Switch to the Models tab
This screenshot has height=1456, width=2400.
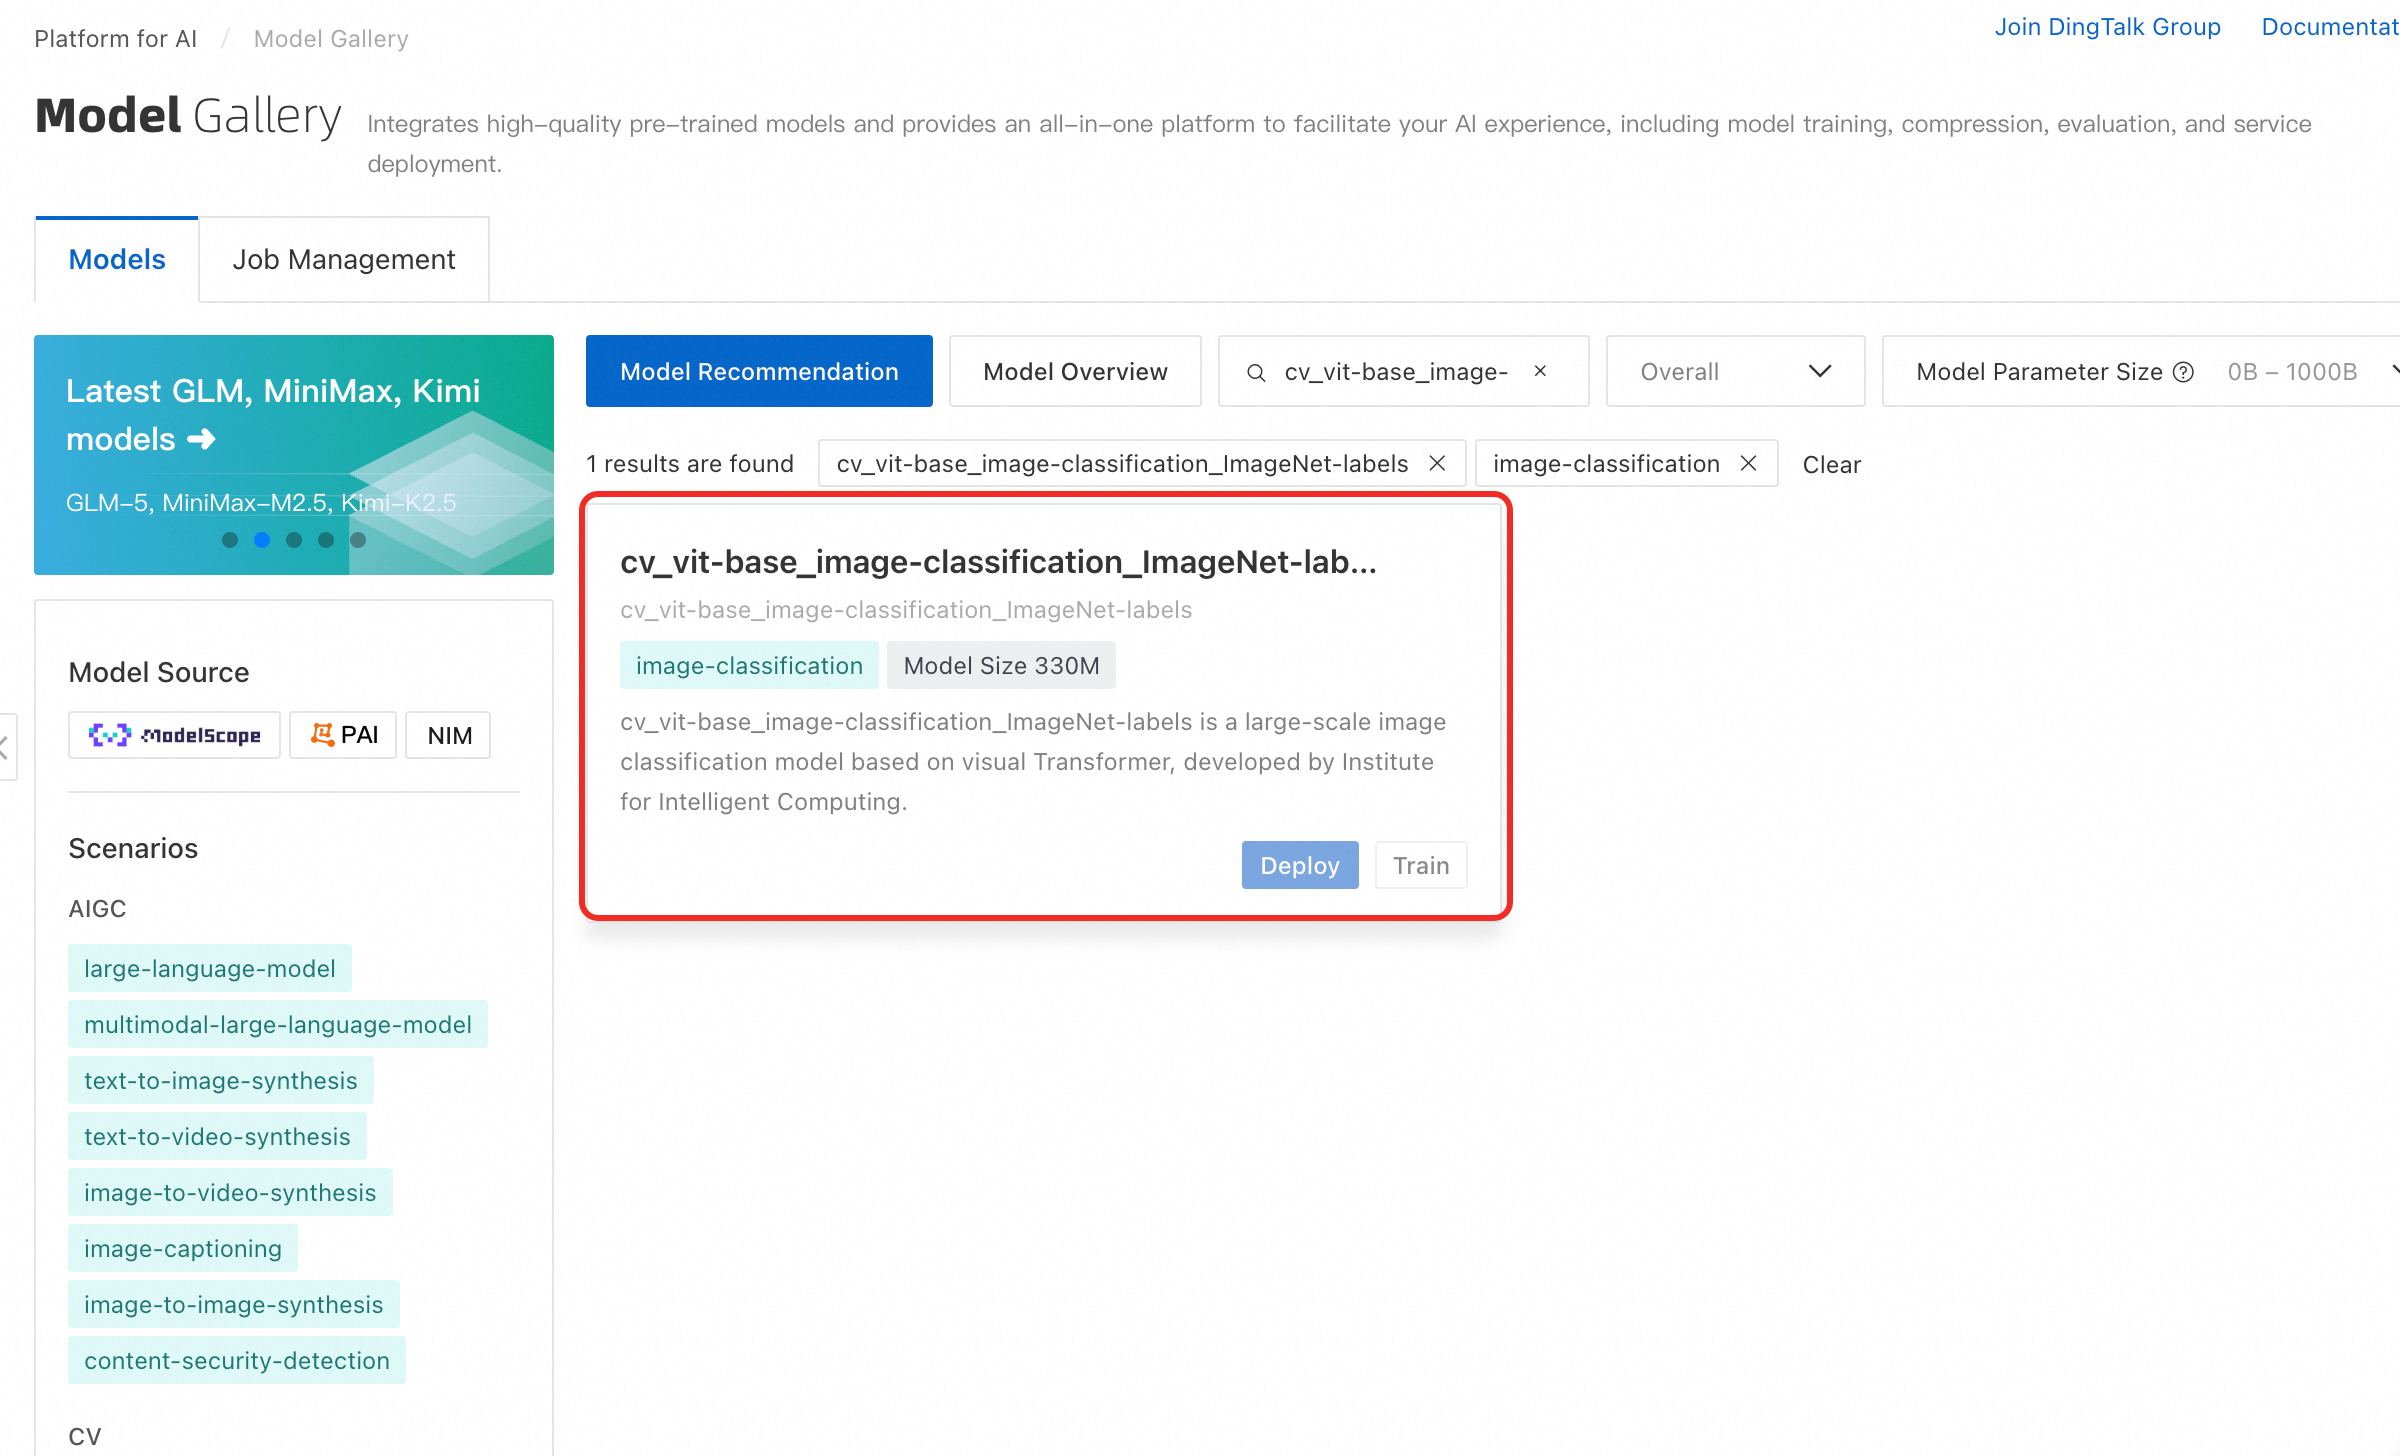(x=117, y=259)
